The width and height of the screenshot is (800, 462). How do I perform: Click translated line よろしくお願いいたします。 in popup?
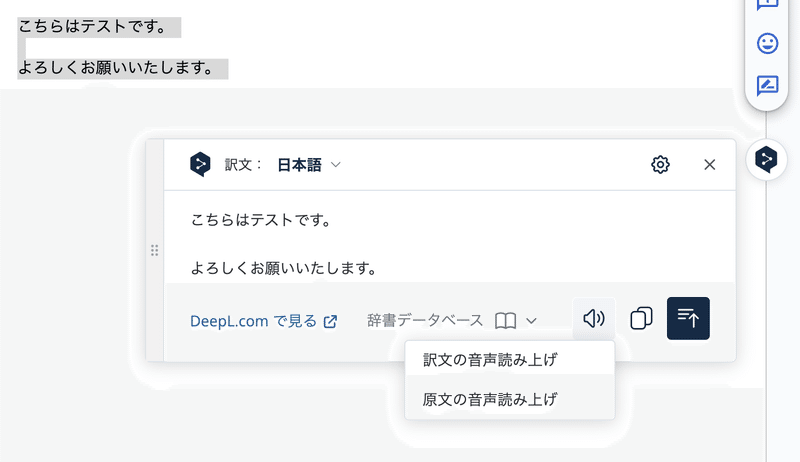(283, 268)
